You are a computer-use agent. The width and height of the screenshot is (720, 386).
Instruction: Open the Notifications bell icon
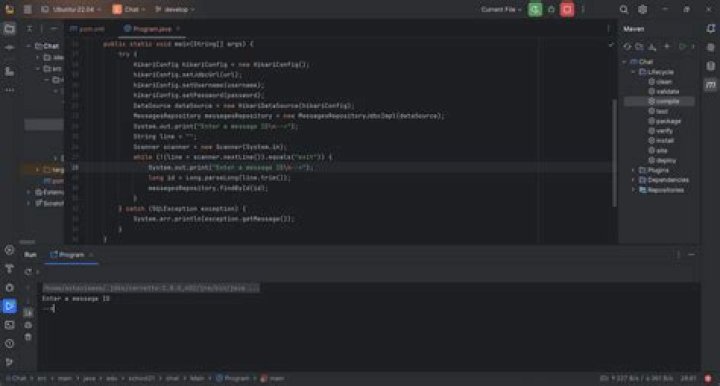710,29
